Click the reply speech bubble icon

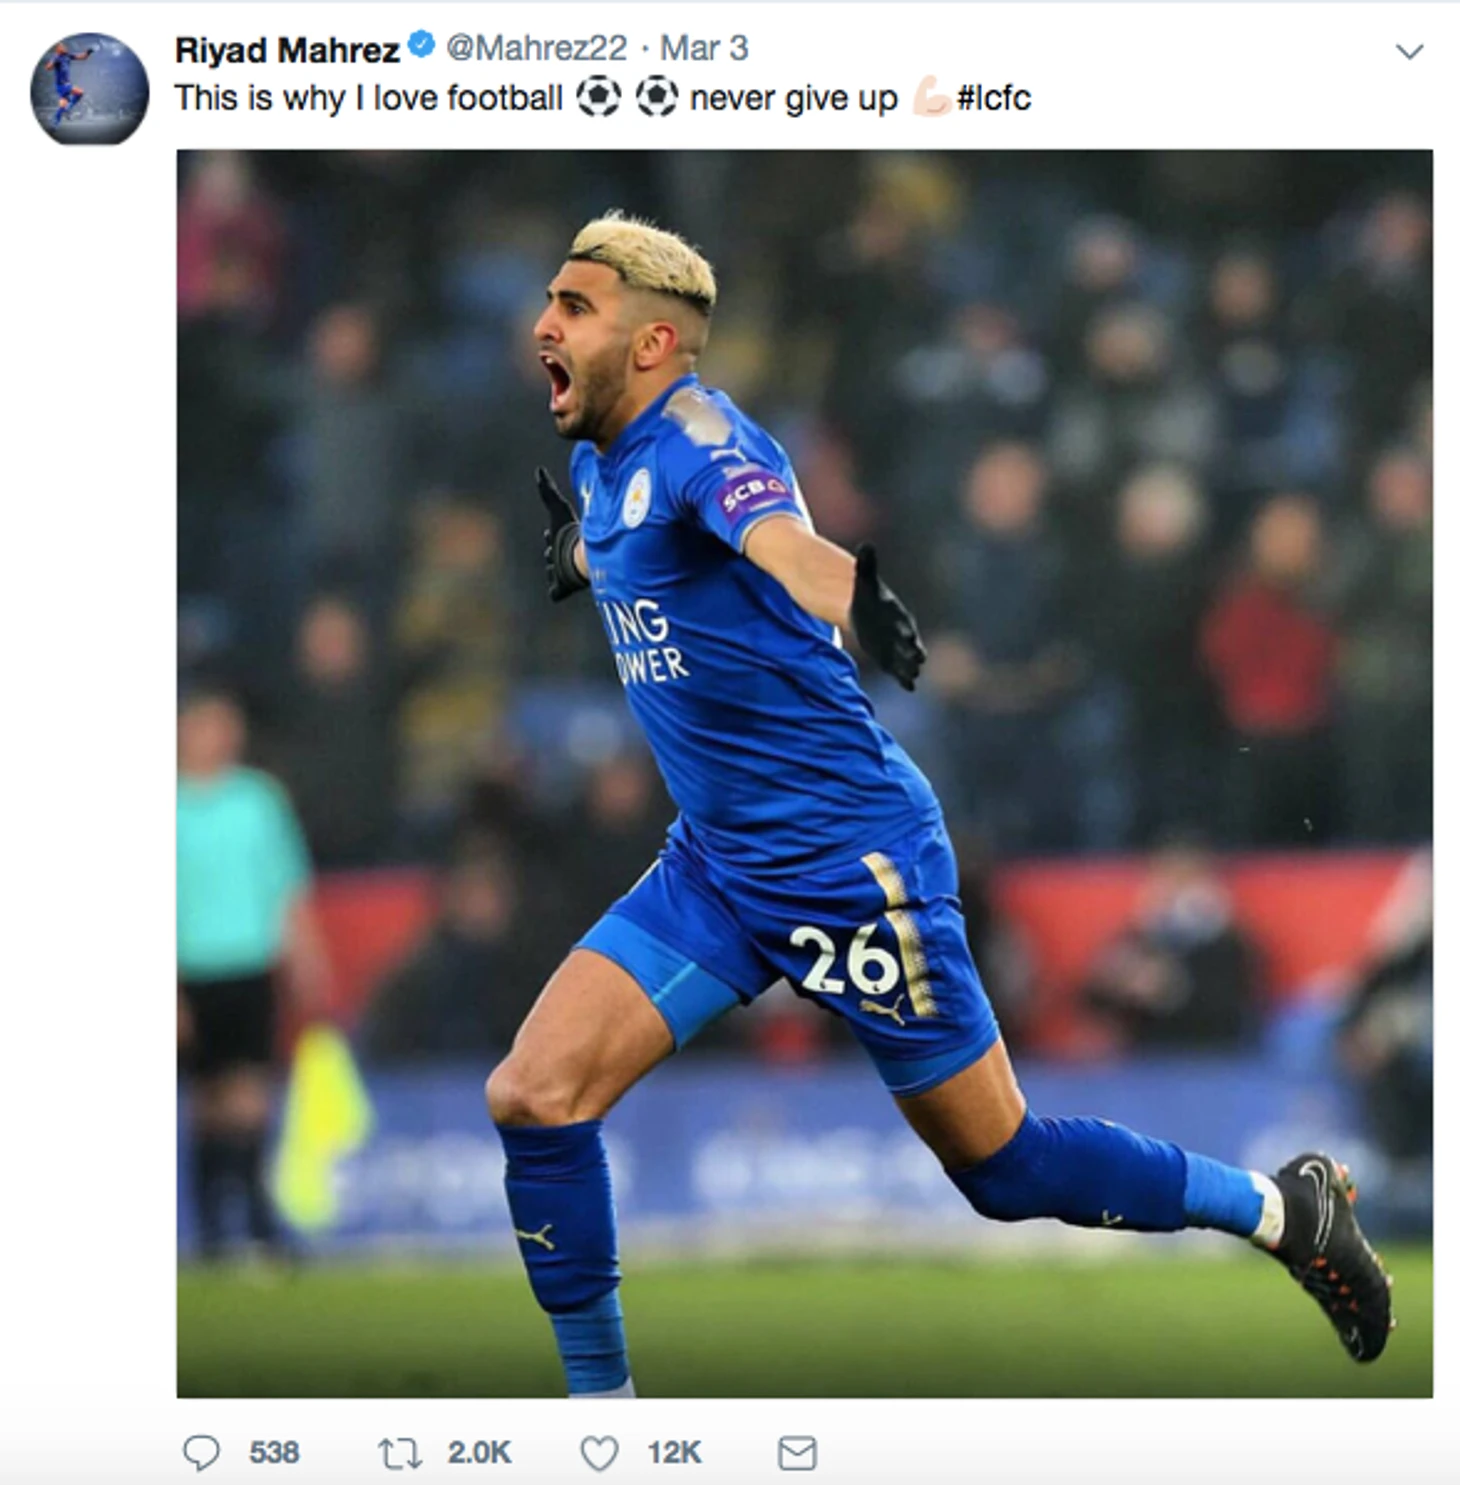(x=201, y=1453)
